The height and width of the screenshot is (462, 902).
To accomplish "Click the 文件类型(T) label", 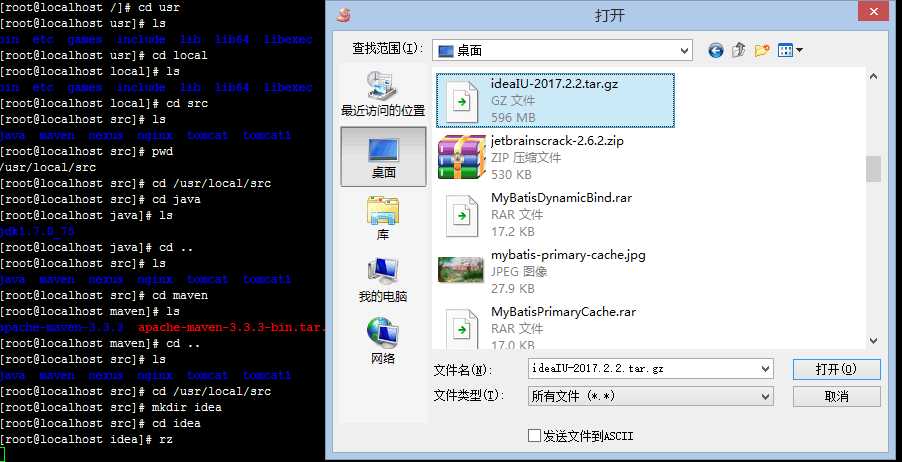I will (469, 395).
